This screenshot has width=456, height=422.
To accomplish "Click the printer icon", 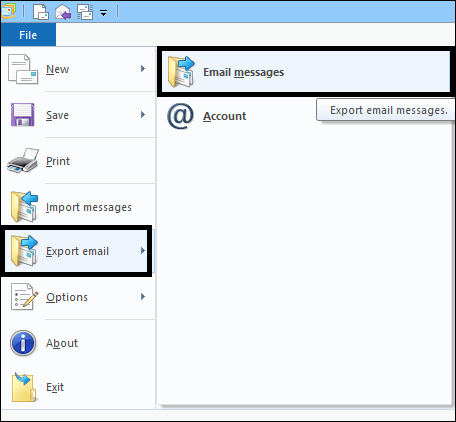I will (x=23, y=161).
